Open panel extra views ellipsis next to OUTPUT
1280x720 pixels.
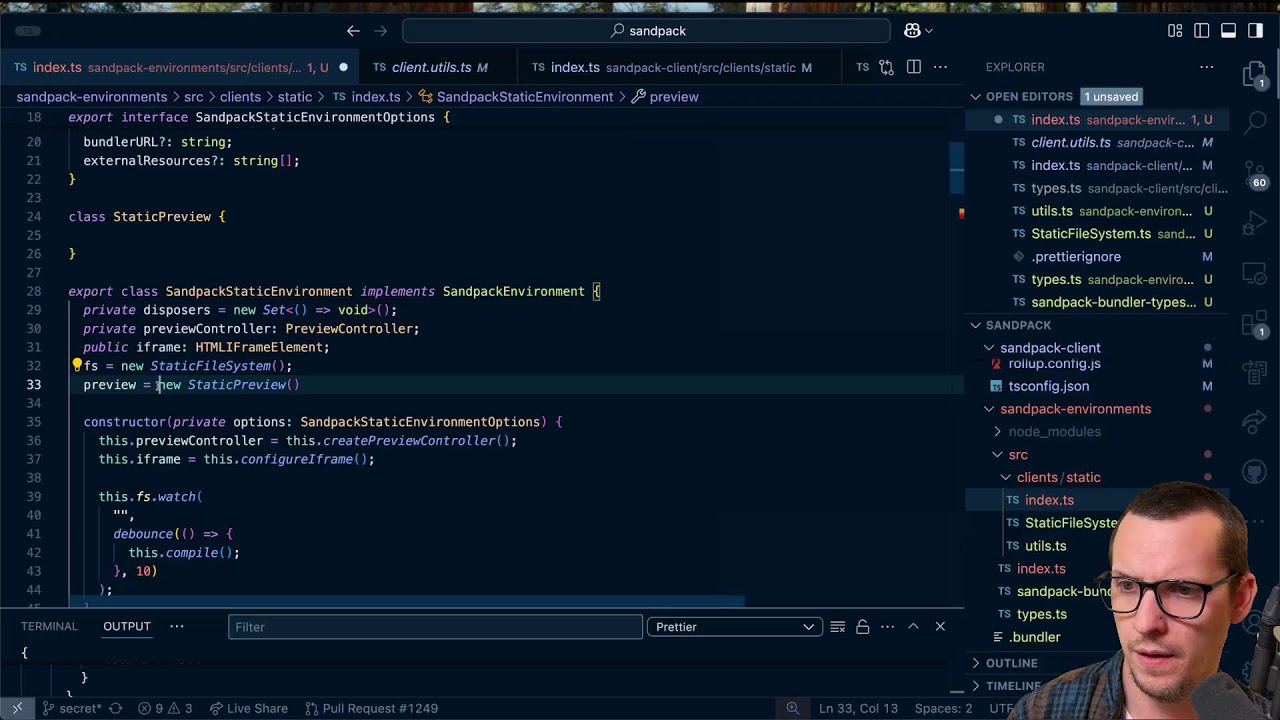177,626
